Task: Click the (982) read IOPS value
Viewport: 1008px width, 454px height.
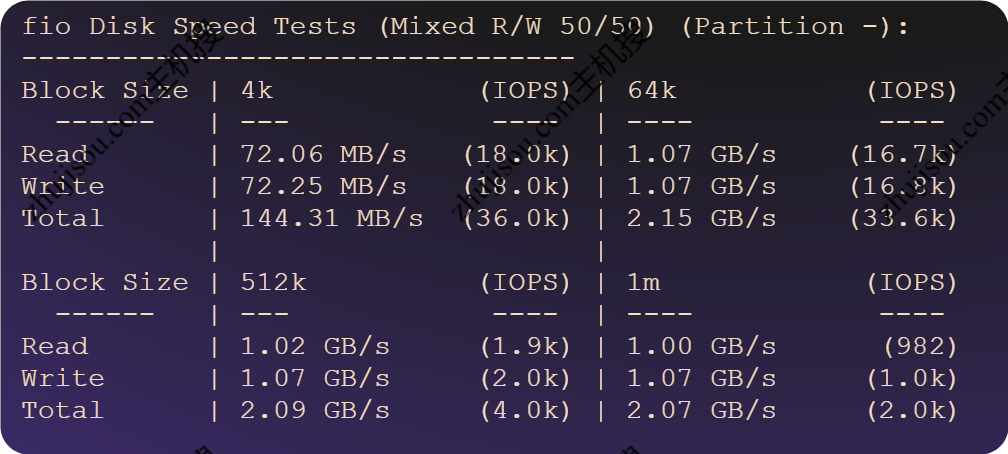Action: coord(920,347)
